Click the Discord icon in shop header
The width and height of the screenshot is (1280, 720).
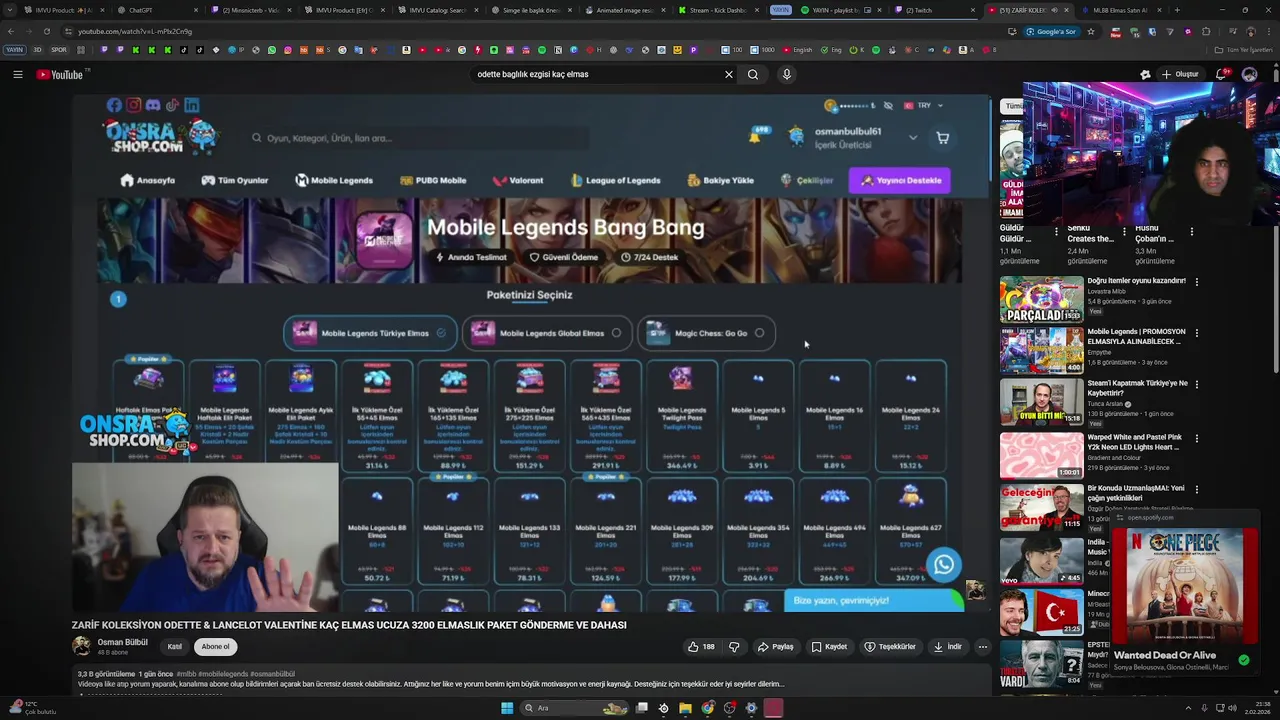[x=152, y=105]
